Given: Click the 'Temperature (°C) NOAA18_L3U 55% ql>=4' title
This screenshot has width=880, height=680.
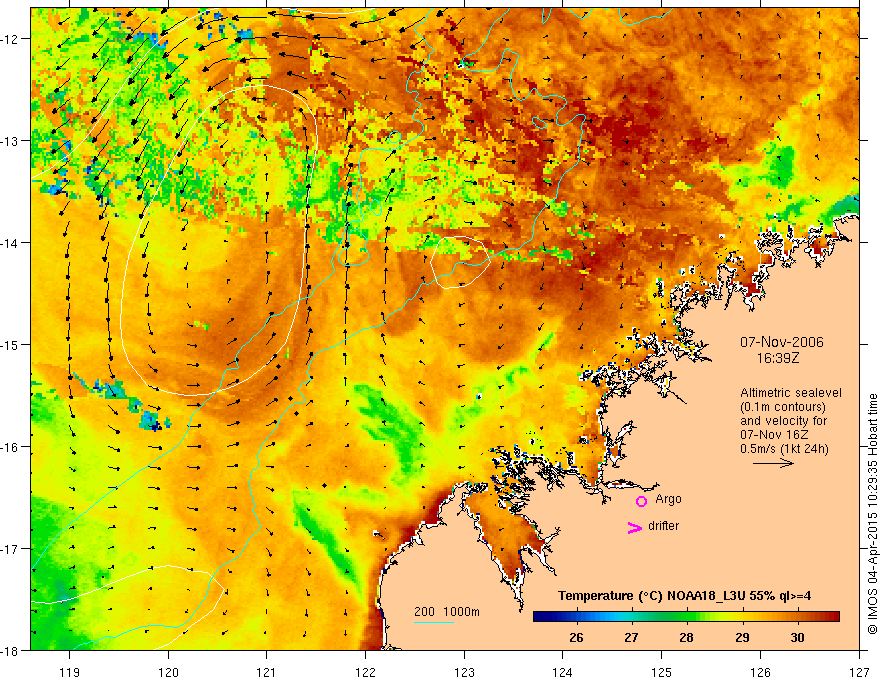Looking at the screenshot, I should click(x=684, y=596).
